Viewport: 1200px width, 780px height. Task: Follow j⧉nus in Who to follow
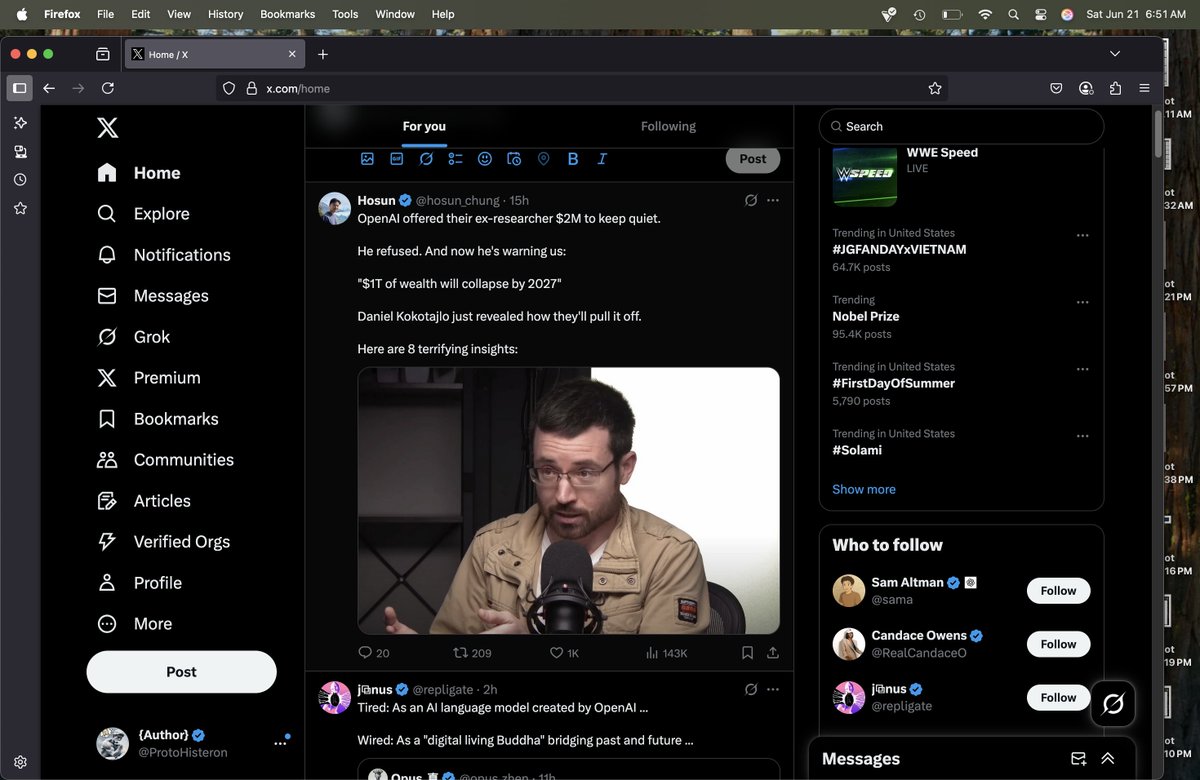point(1058,698)
